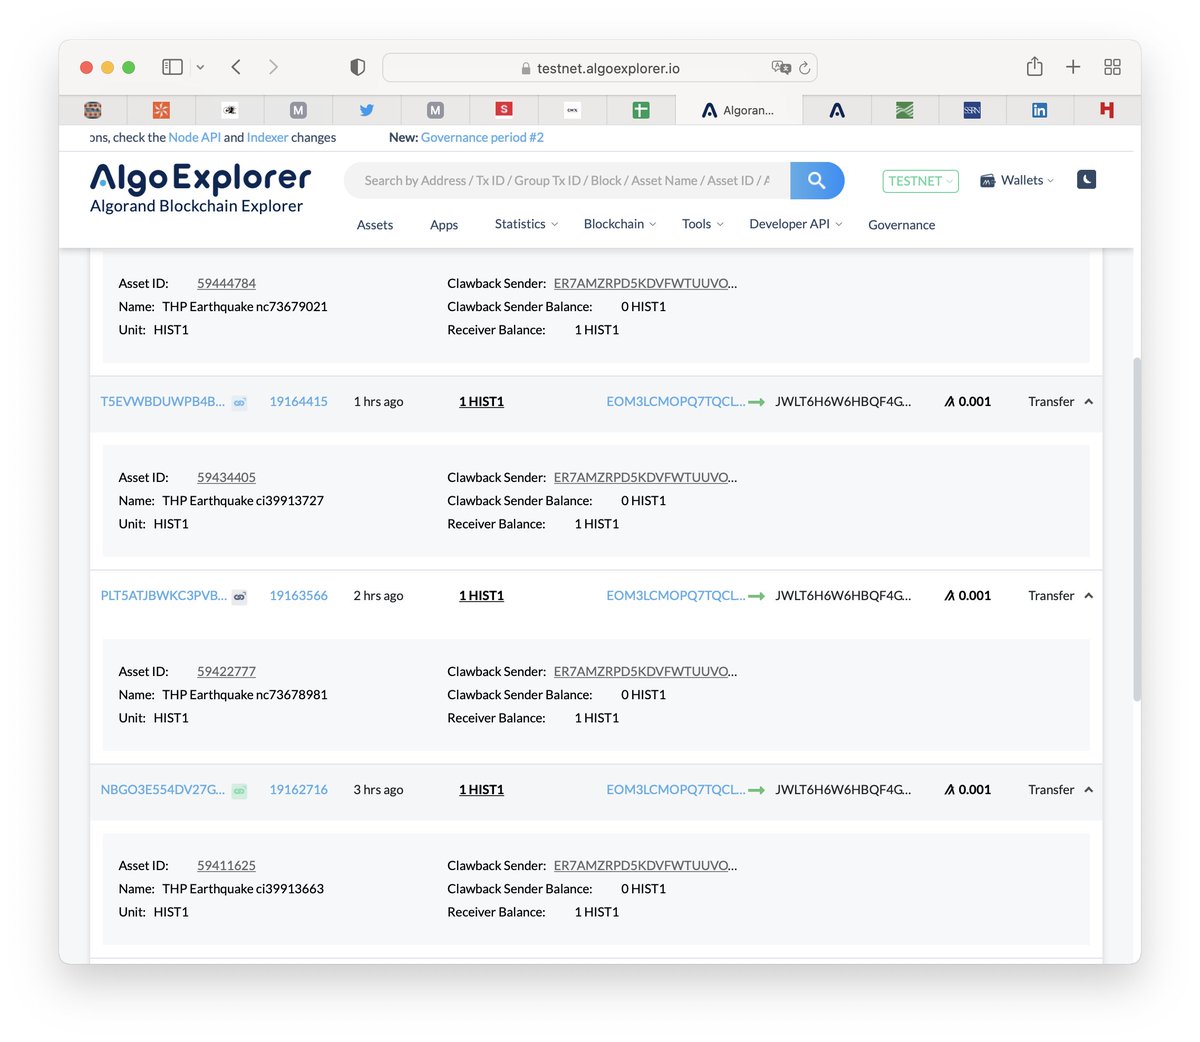Viewport: 1200px width, 1042px height.
Task: Open the Assets menu item
Action: (375, 225)
